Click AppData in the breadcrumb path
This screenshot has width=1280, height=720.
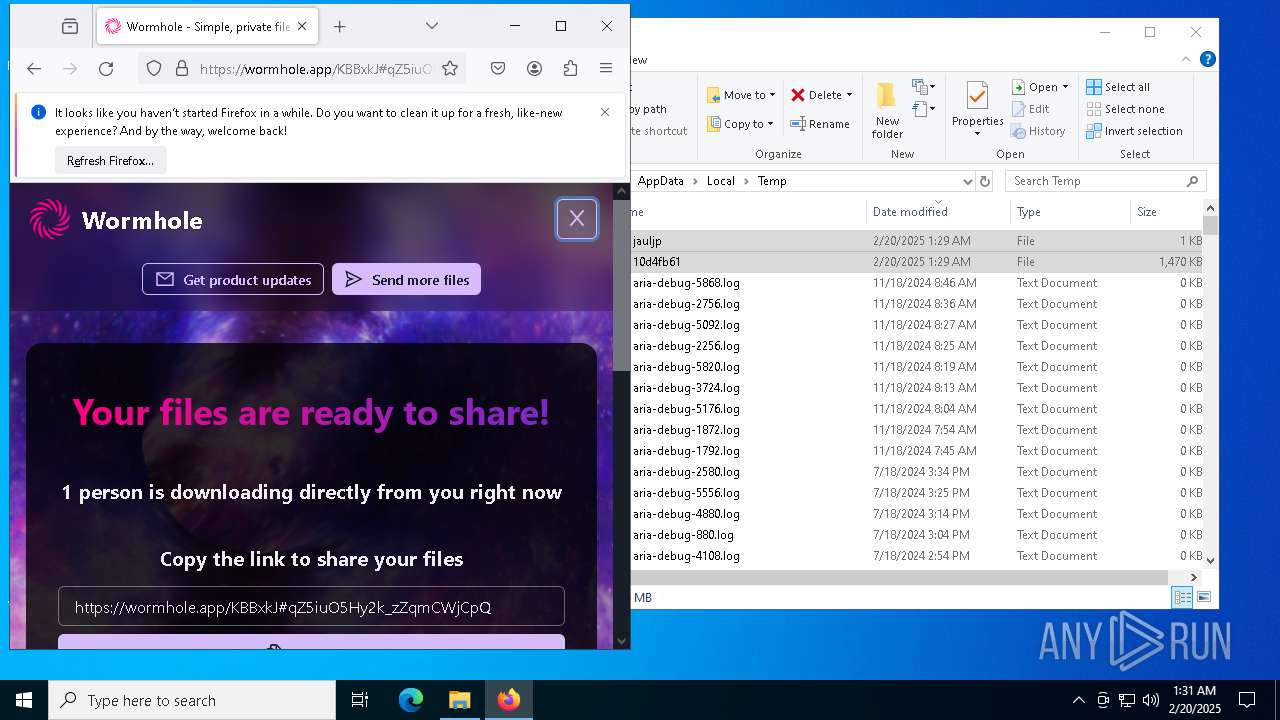[x=661, y=181]
